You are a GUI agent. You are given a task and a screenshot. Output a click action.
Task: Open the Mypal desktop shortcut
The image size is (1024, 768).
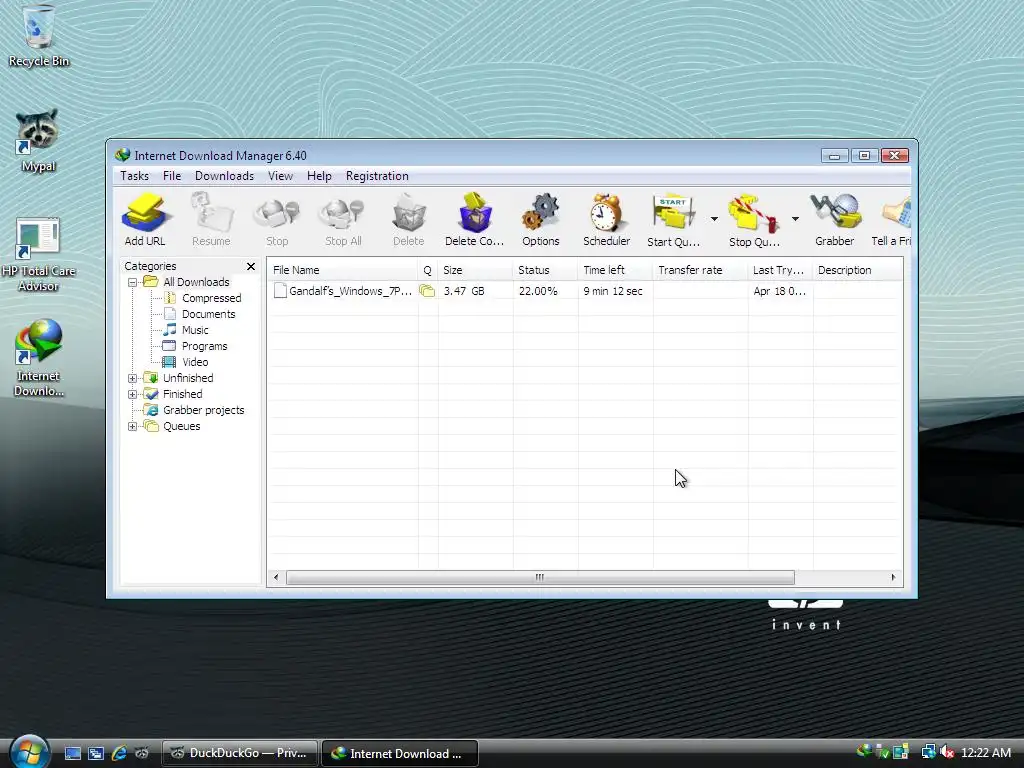38,140
